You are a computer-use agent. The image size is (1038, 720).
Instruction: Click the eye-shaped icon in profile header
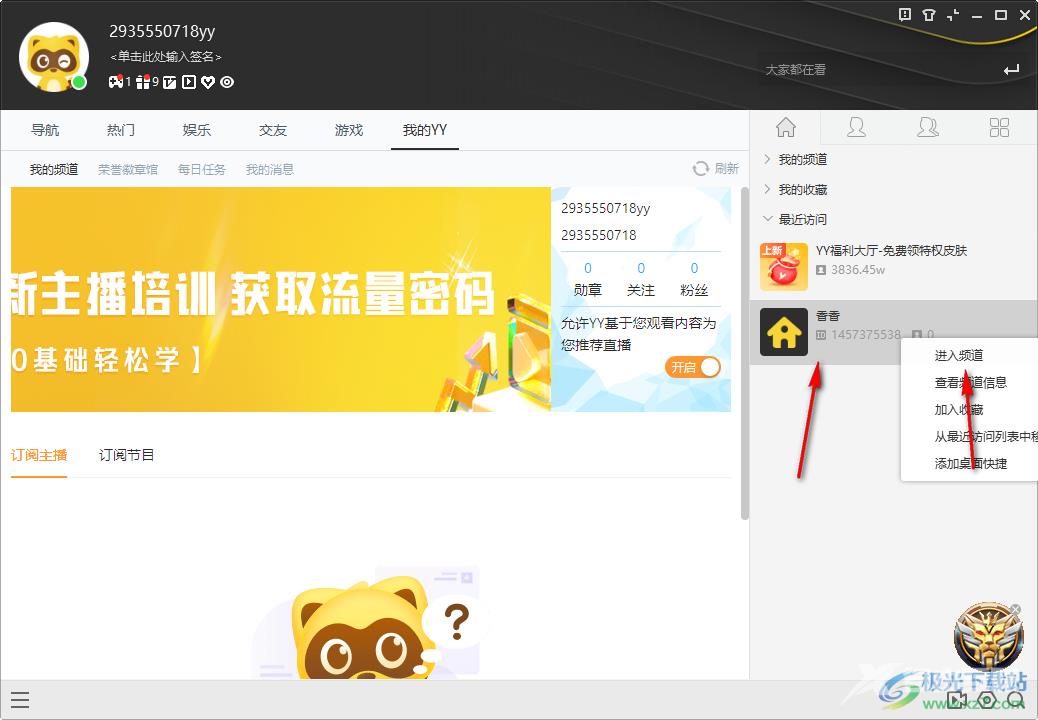[x=227, y=82]
